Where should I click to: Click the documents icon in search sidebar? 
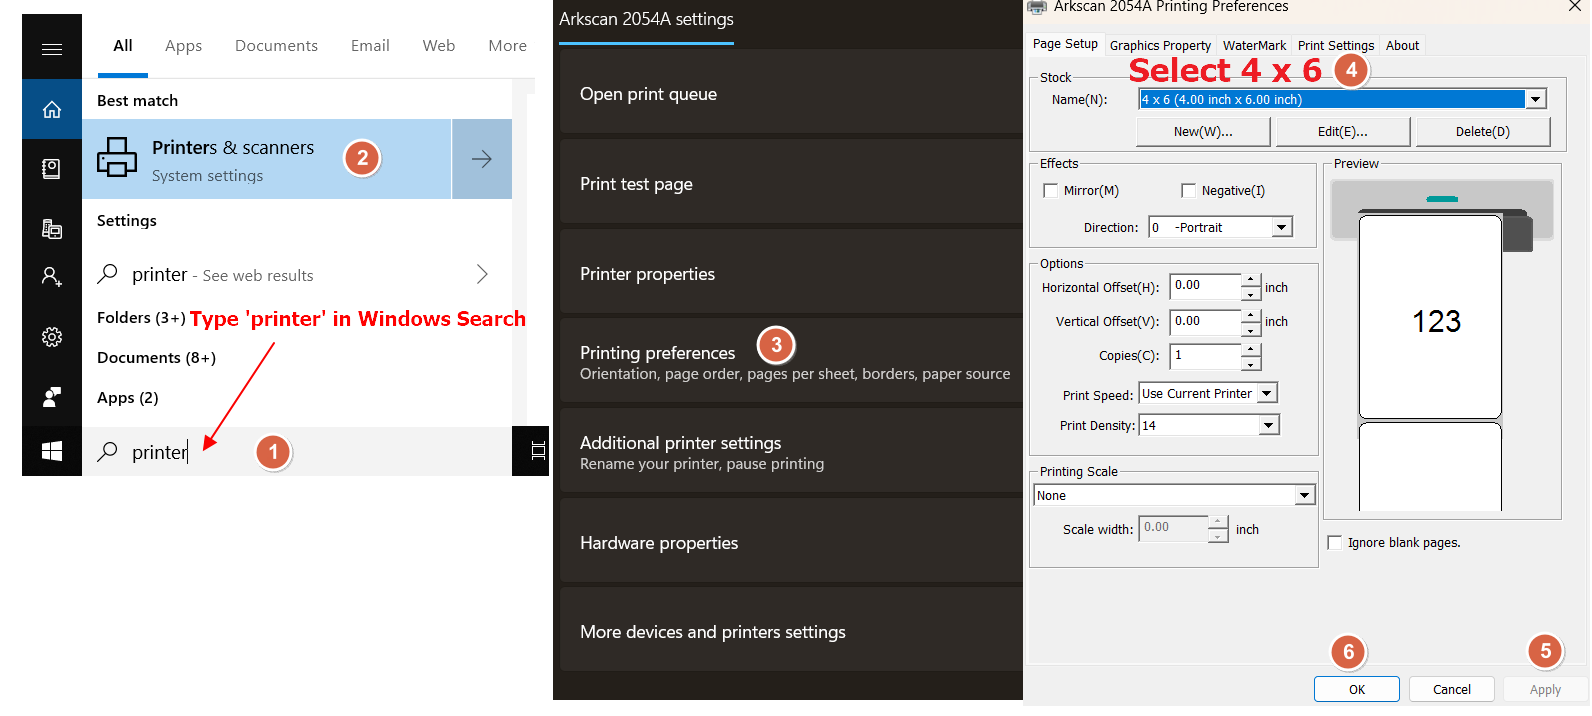click(x=52, y=168)
